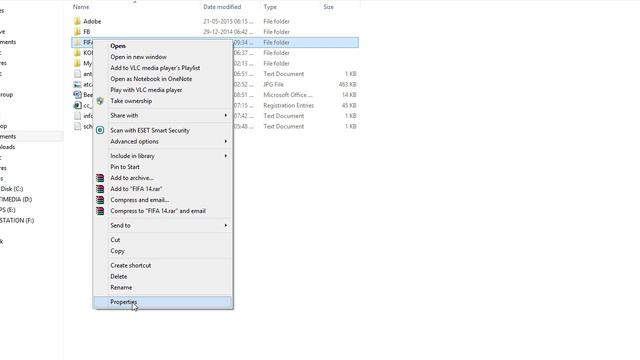The height and width of the screenshot is (360, 640).
Task: Click the 463 KB size cell
Action: click(348, 84)
